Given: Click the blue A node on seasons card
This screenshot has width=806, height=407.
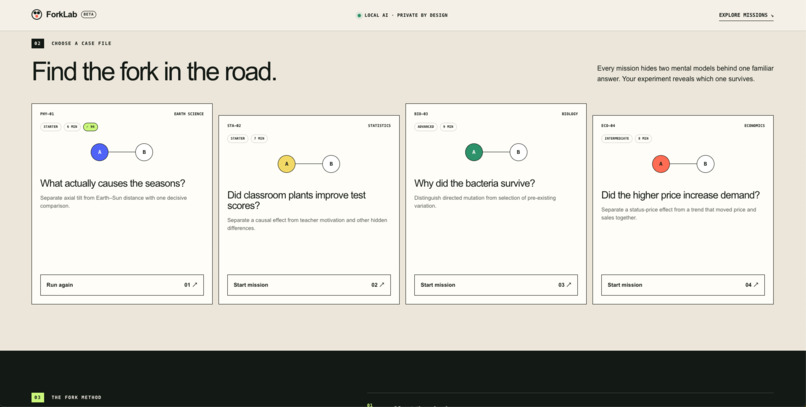Looking at the screenshot, I should coord(100,152).
